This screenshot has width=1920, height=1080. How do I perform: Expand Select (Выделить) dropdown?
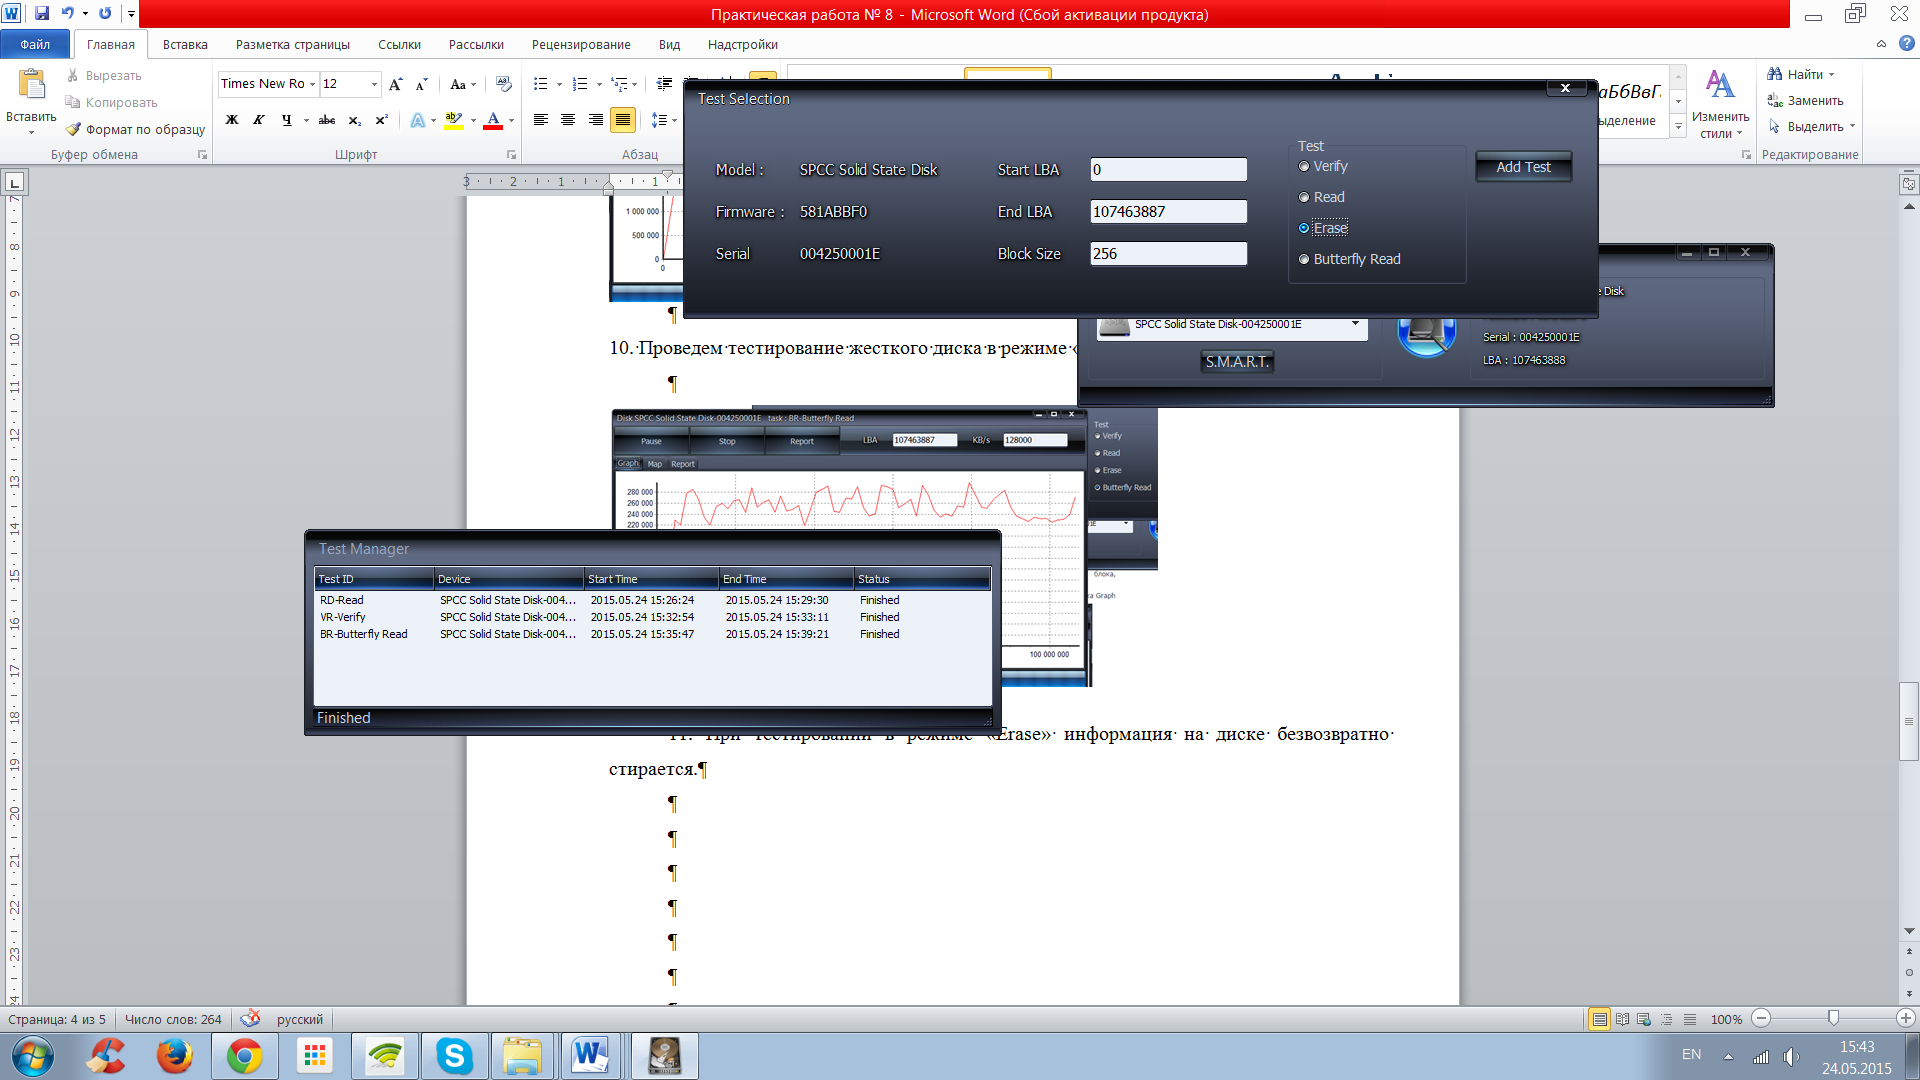[1852, 126]
